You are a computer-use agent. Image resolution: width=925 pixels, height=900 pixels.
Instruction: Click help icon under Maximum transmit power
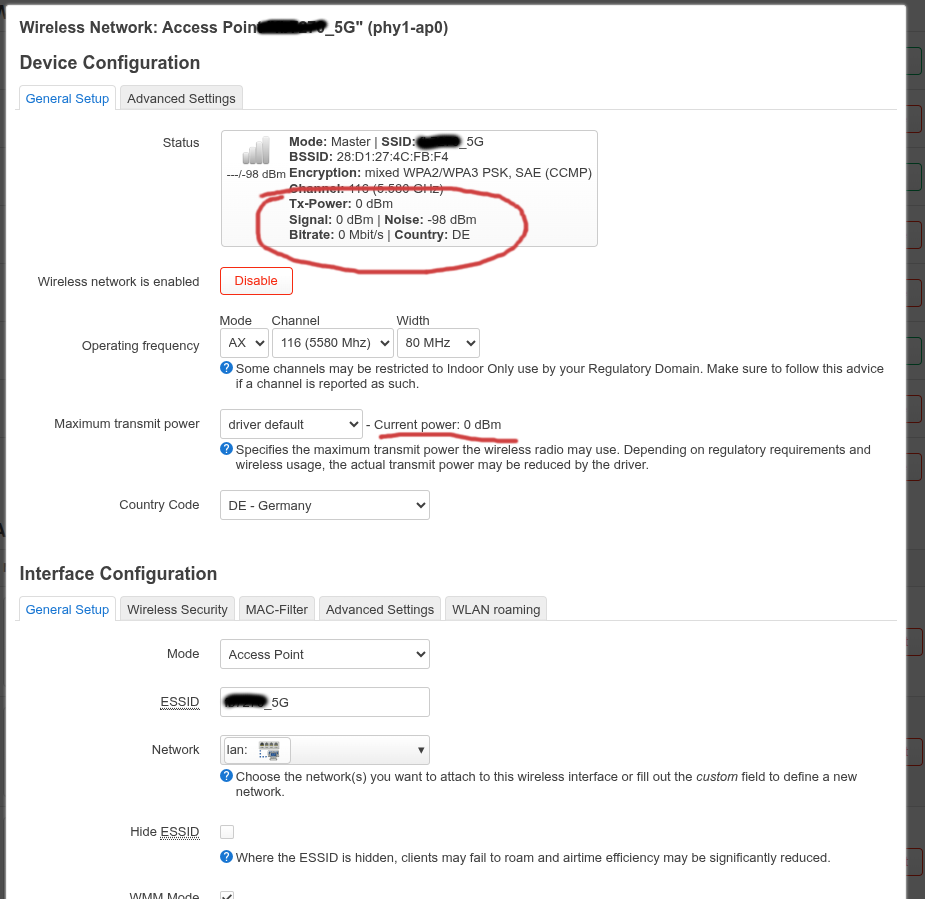pos(226,449)
